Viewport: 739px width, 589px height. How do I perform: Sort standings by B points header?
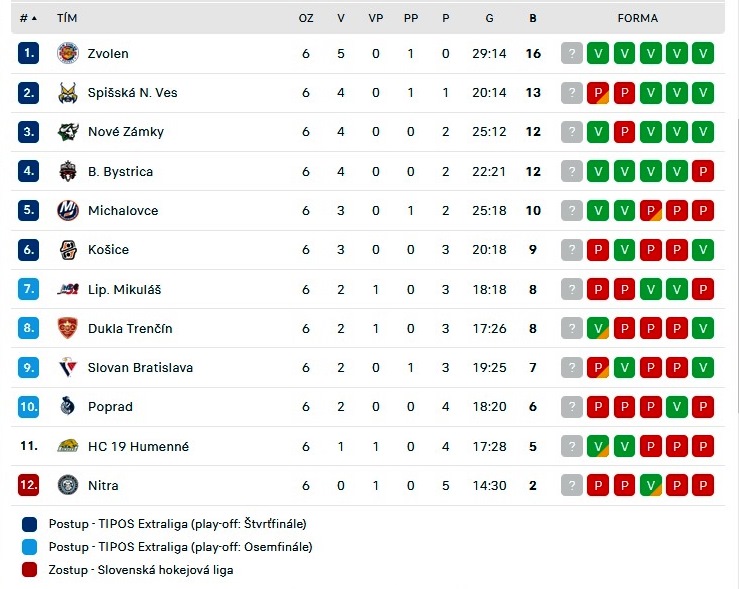click(x=533, y=18)
